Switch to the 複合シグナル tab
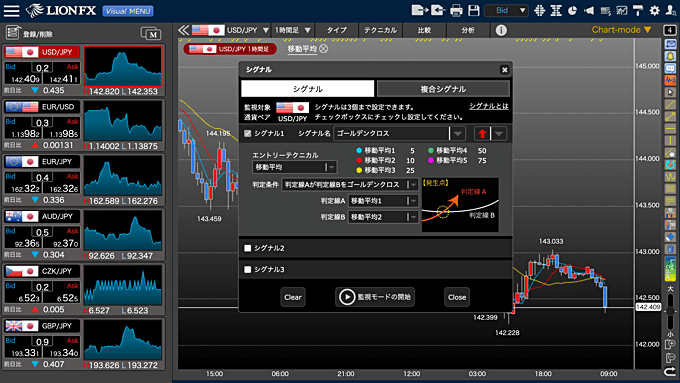 point(443,89)
